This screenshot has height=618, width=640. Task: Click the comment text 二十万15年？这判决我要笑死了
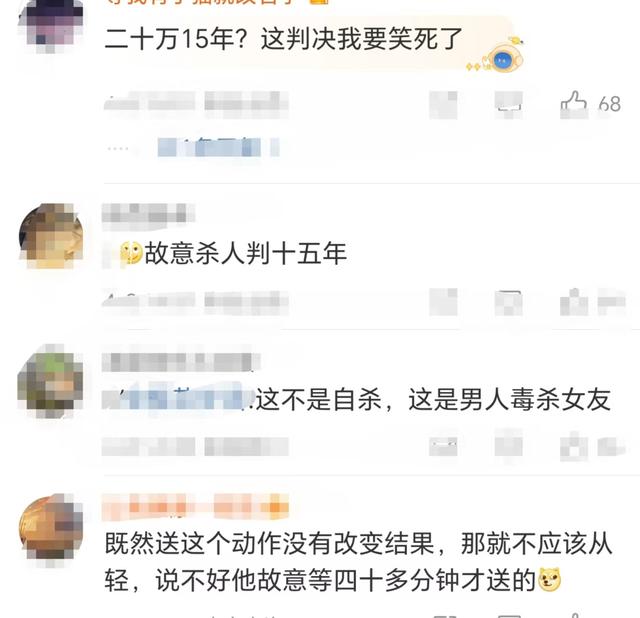[x=284, y=39]
